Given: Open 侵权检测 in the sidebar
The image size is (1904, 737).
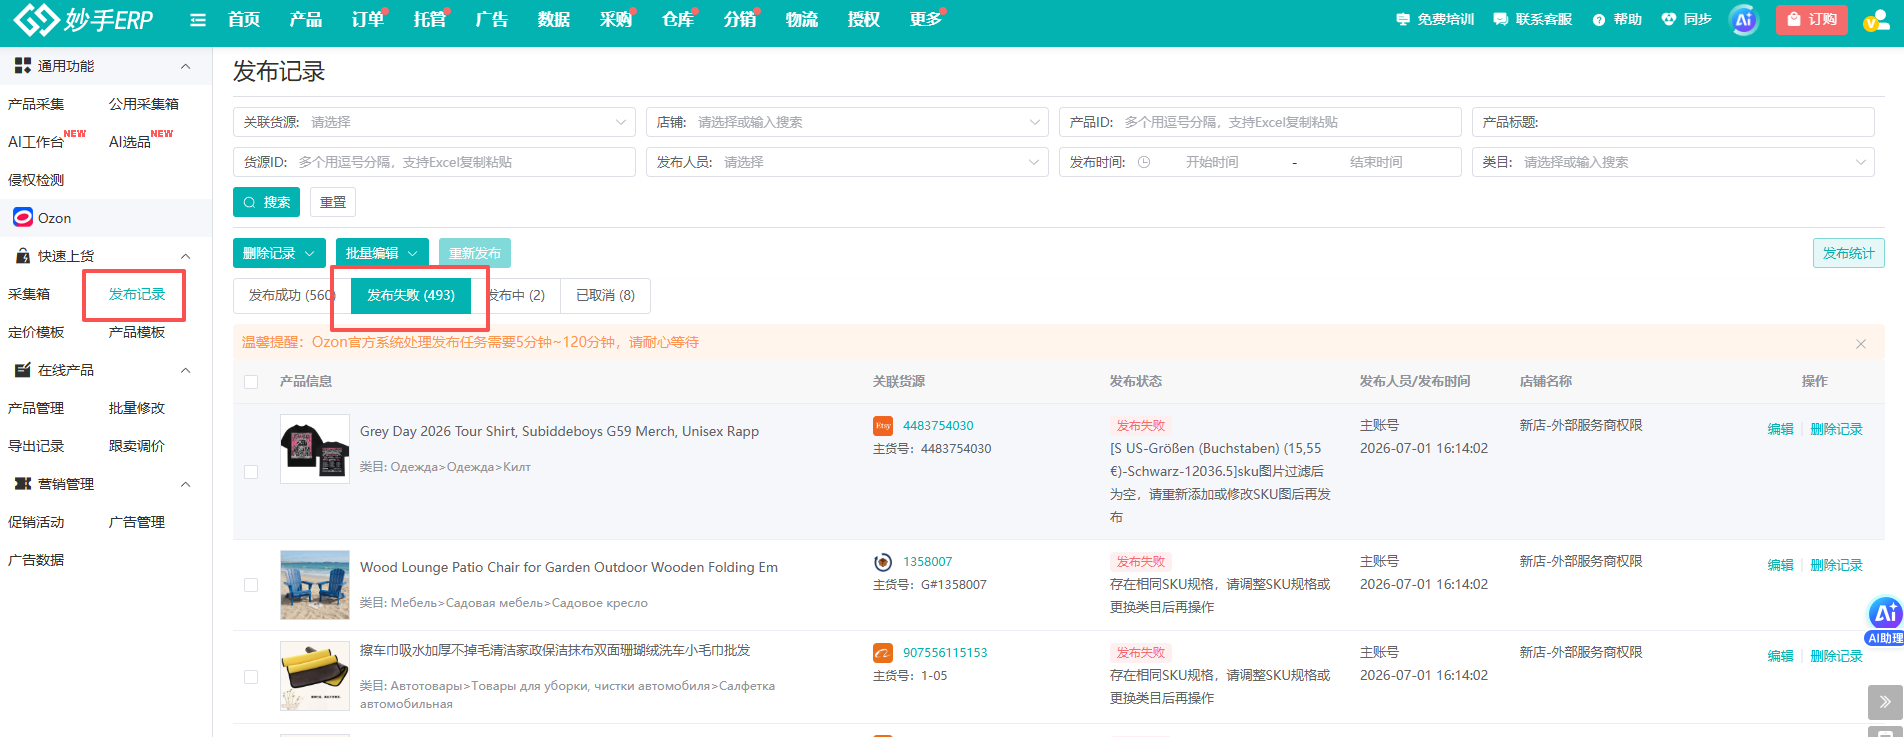Looking at the screenshot, I should [x=36, y=180].
